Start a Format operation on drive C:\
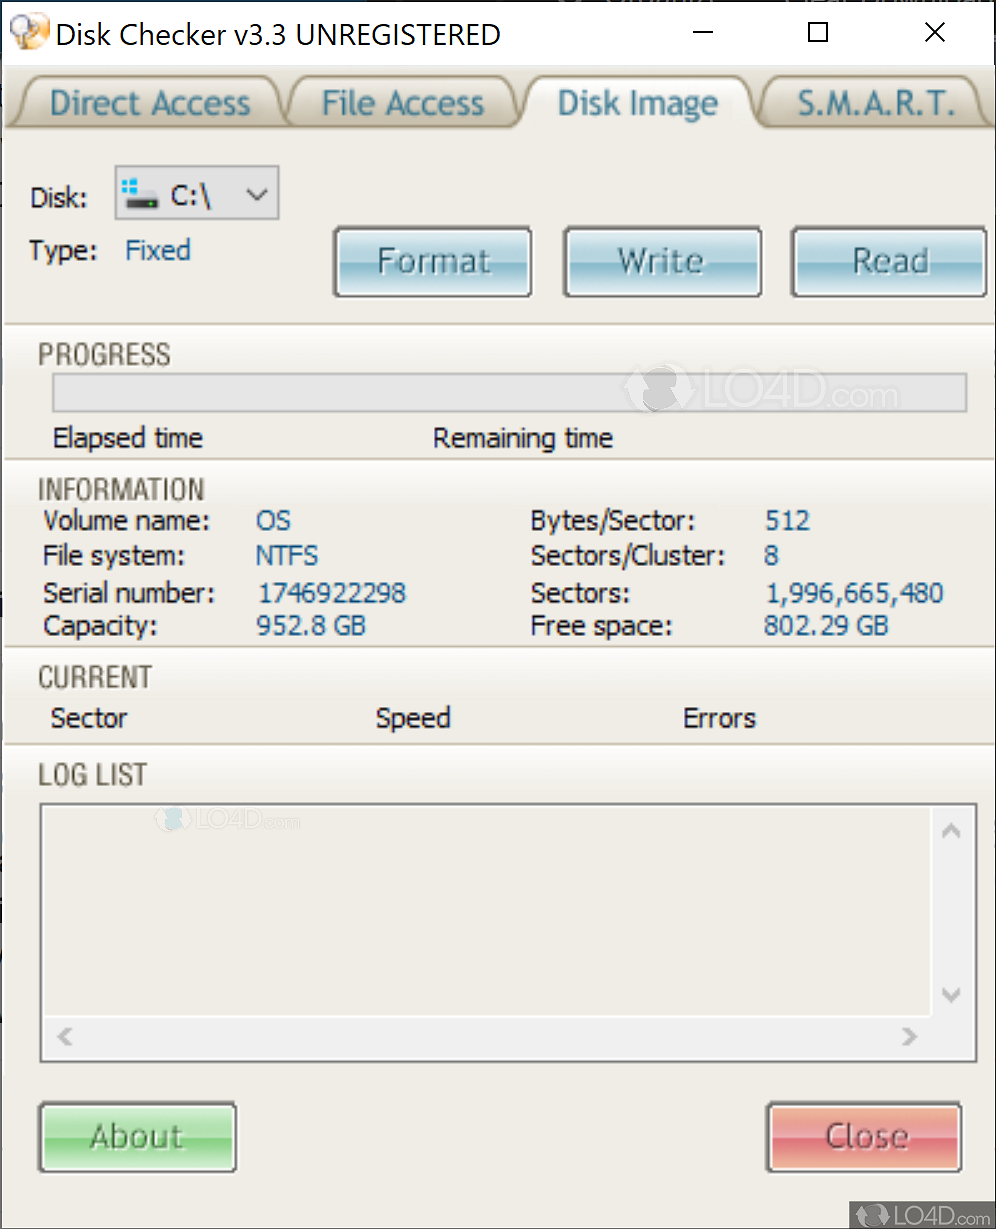 point(432,261)
